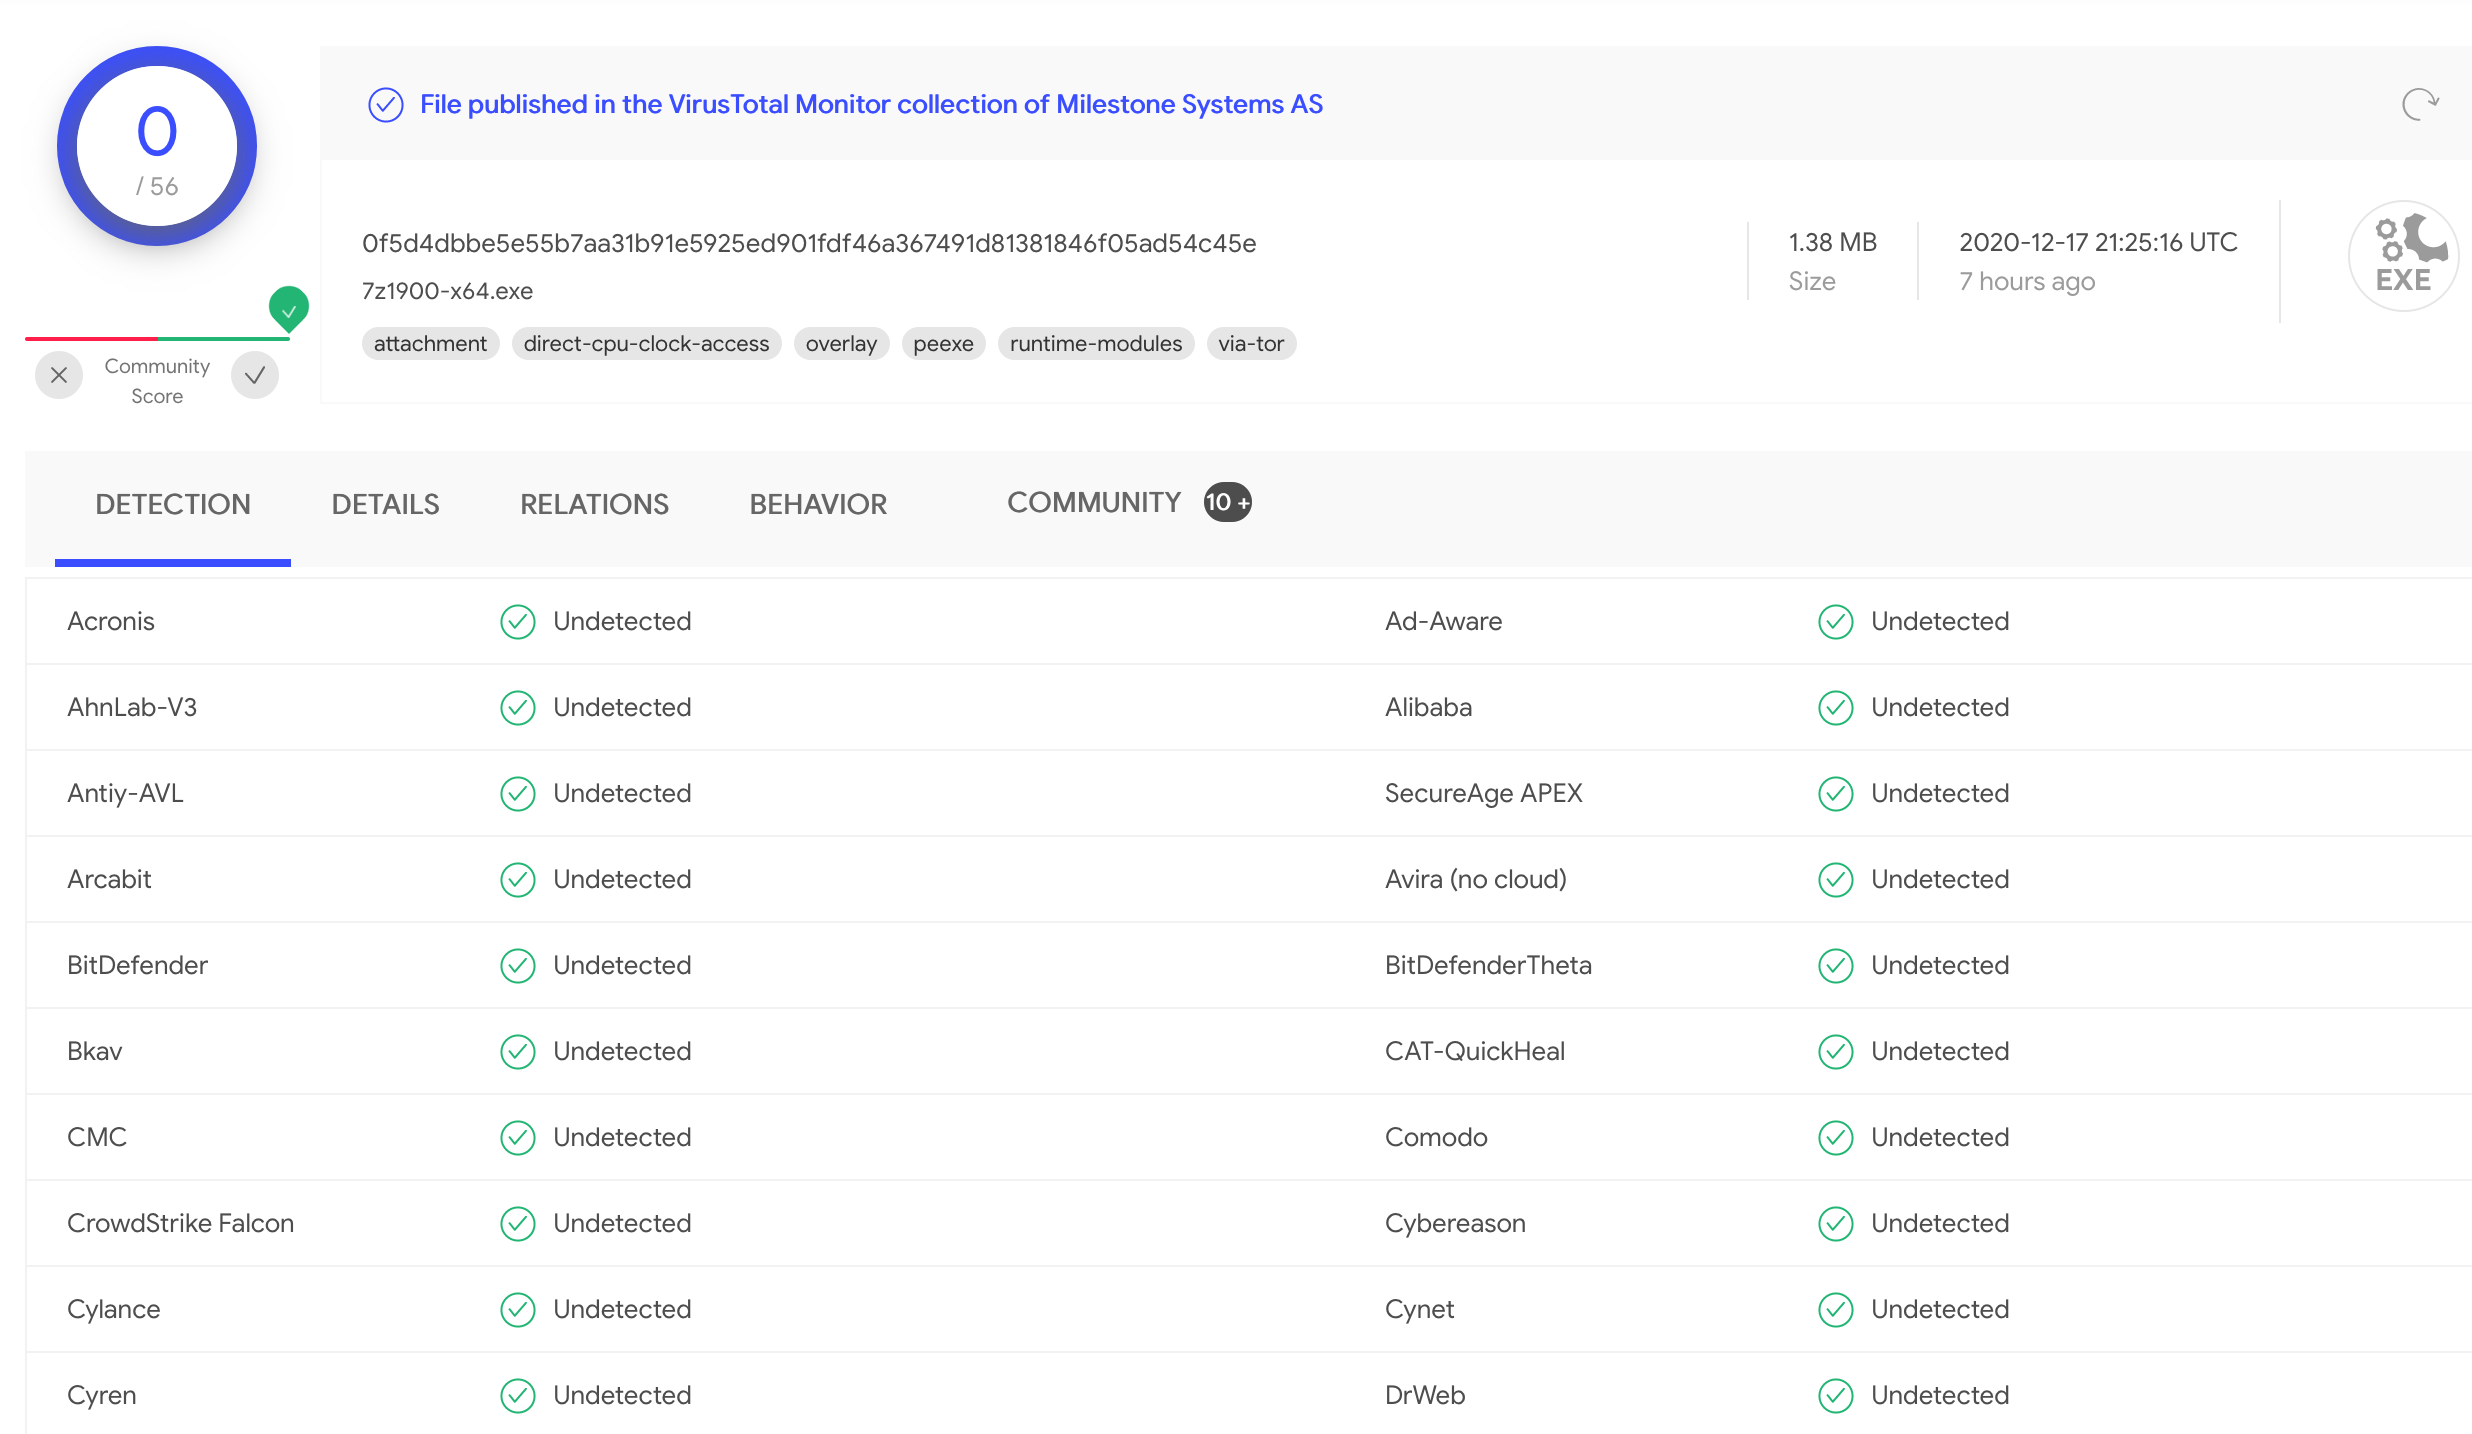Click the Alibaba undetected check icon

tap(1836, 707)
